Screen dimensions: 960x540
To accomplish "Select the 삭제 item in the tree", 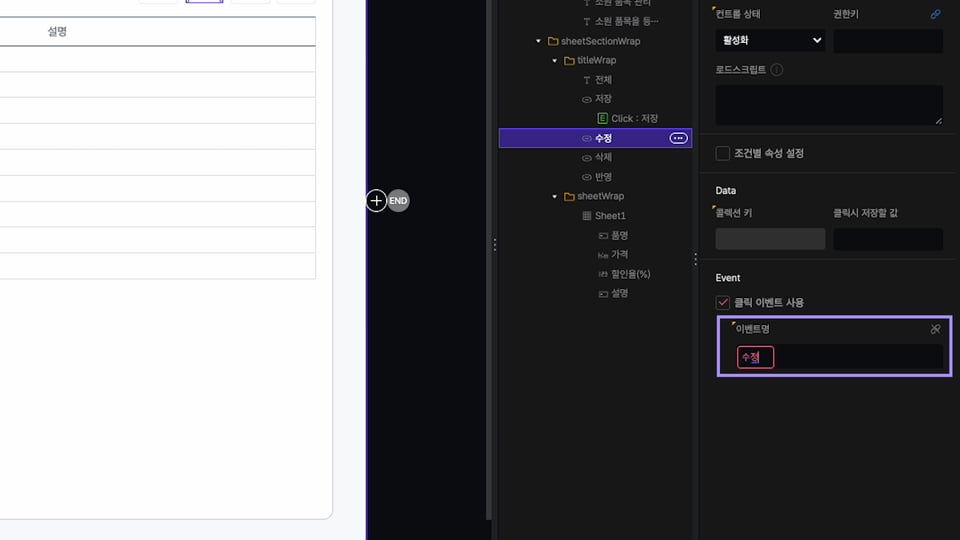I will point(603,157).
